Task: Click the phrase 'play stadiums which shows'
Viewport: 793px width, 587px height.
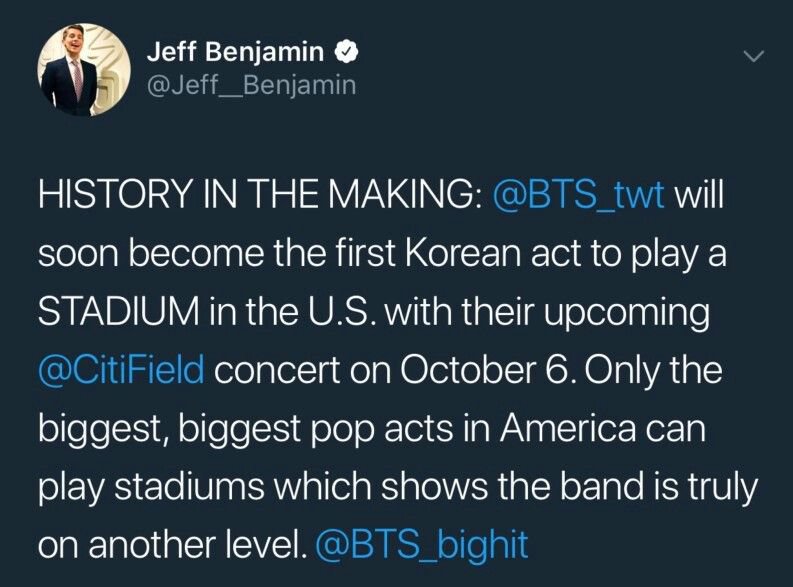Action: (x=263, y=487)
